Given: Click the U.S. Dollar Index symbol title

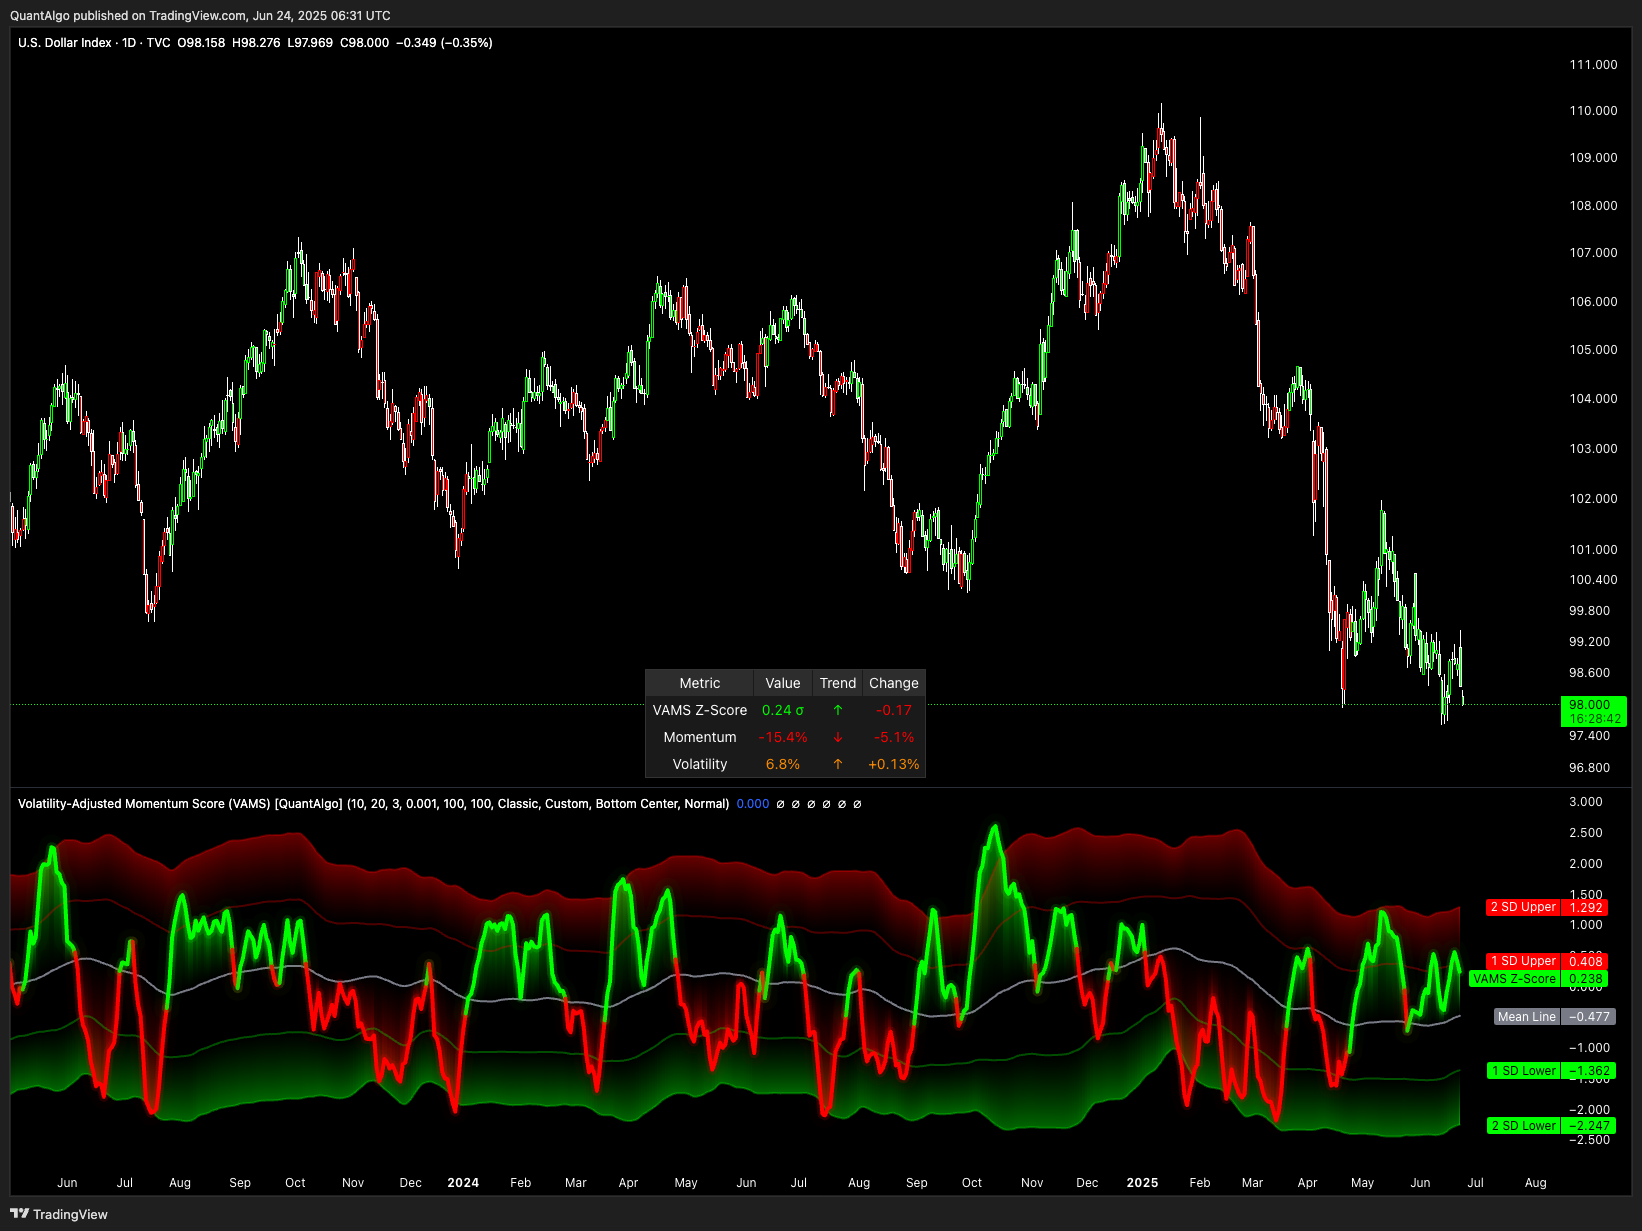Looking at the screenshot, I should coord(65,43).
